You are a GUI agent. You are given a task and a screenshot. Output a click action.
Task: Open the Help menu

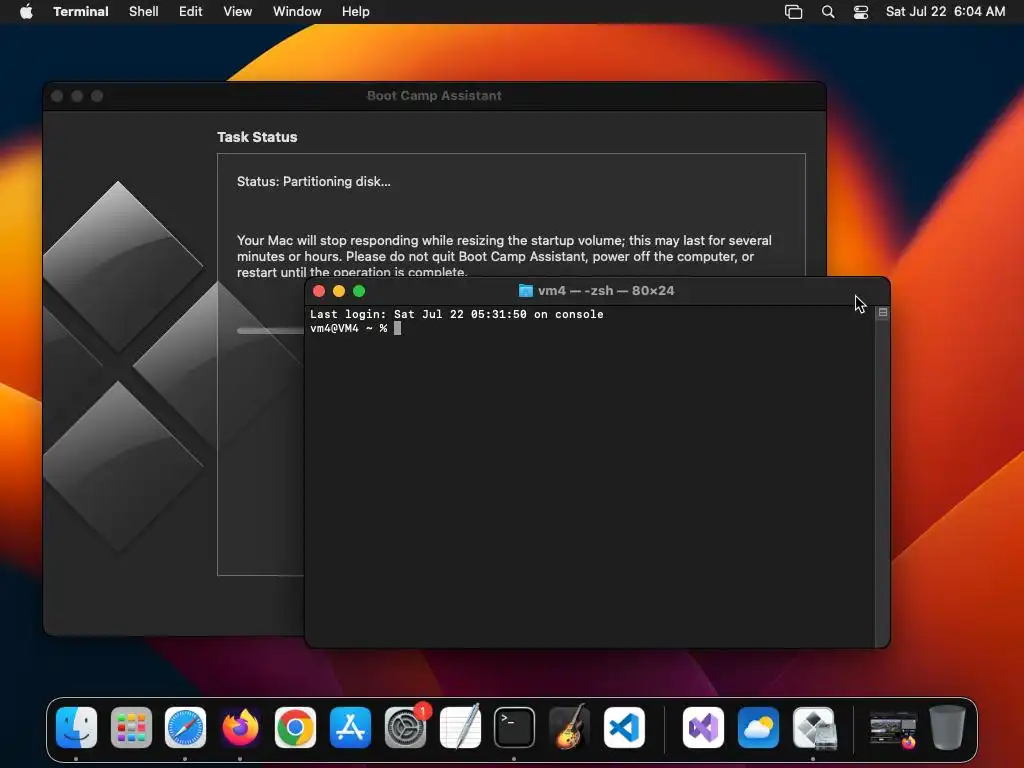click(x=356, y=11)
